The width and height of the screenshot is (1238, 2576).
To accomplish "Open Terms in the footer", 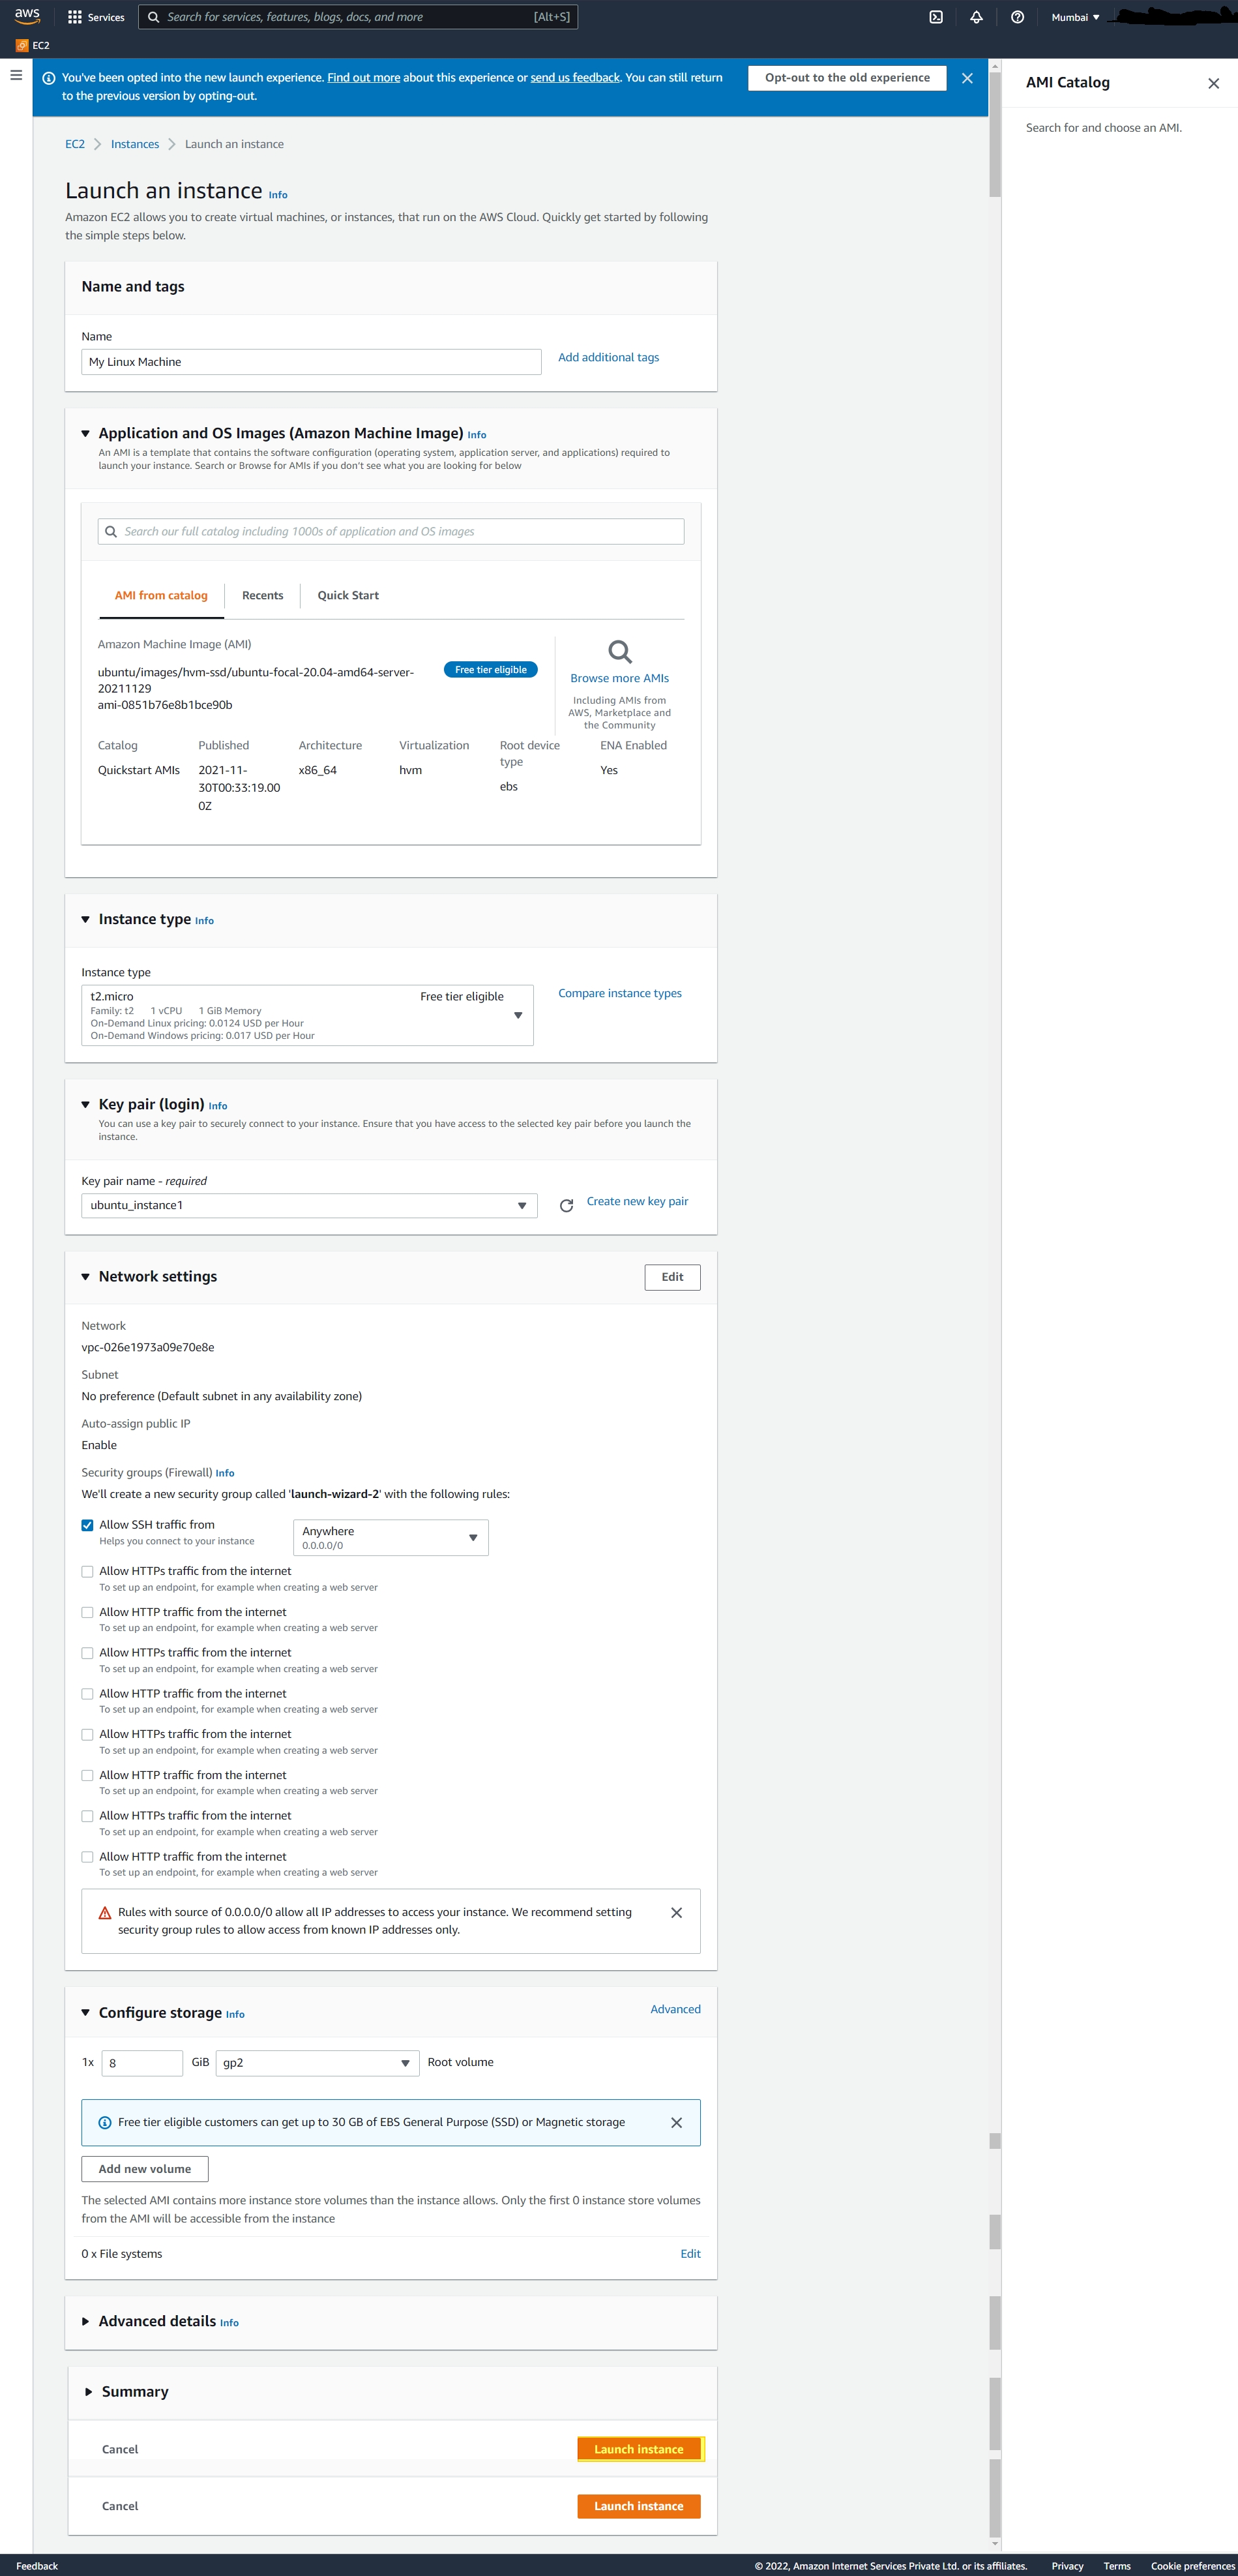I will [x=1117, y=2566].
